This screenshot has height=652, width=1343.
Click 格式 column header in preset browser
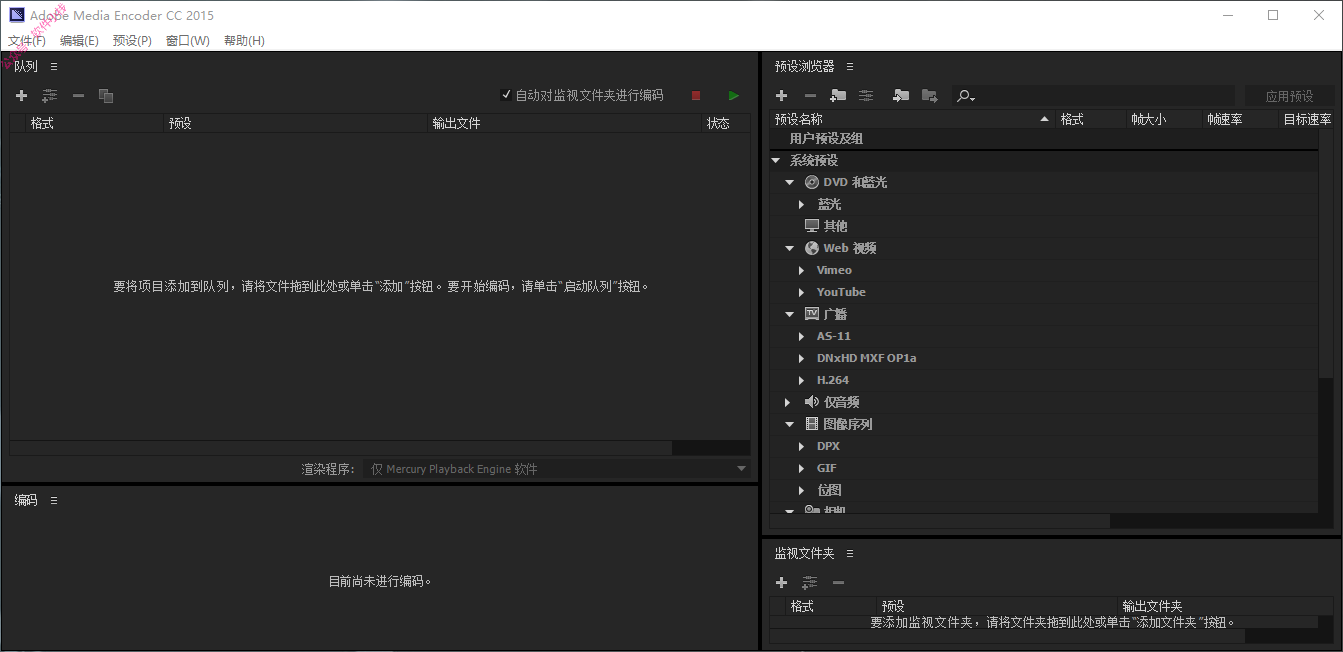[1091, 119]
